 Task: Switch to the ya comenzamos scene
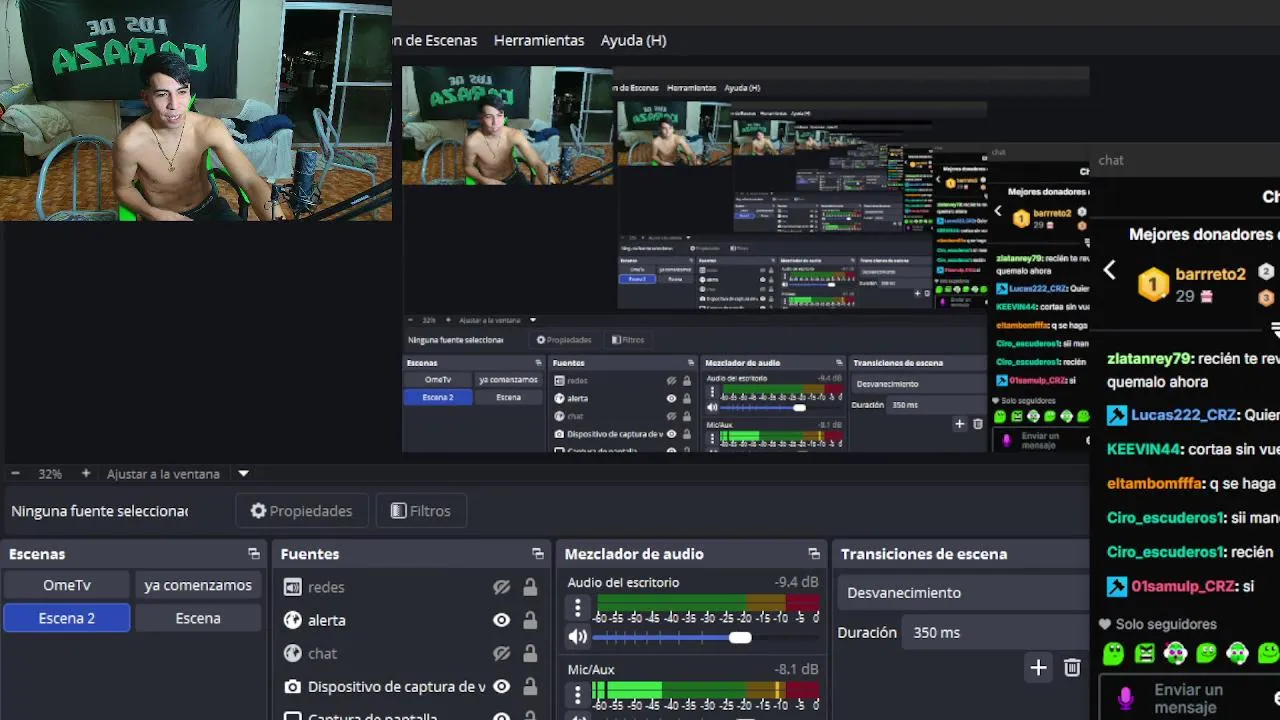pos(198,585)
